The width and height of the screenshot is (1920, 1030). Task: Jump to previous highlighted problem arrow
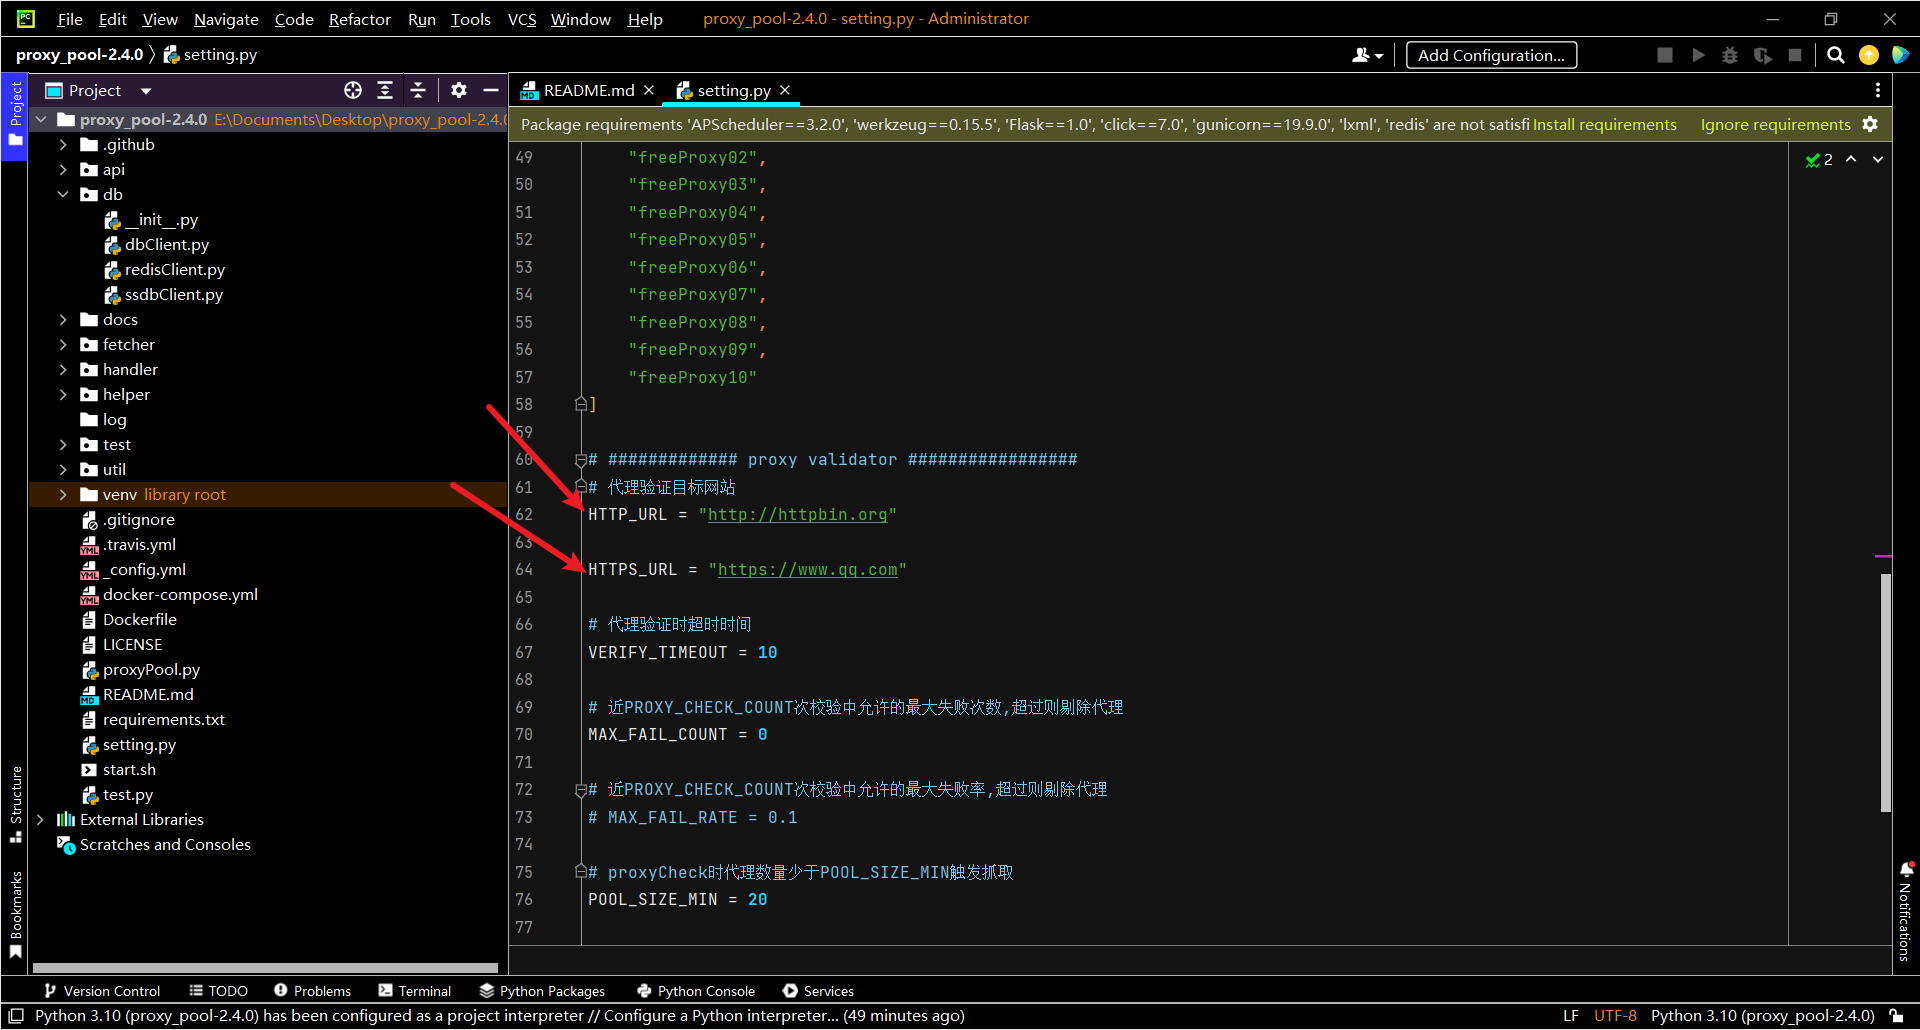[1851, 159]
